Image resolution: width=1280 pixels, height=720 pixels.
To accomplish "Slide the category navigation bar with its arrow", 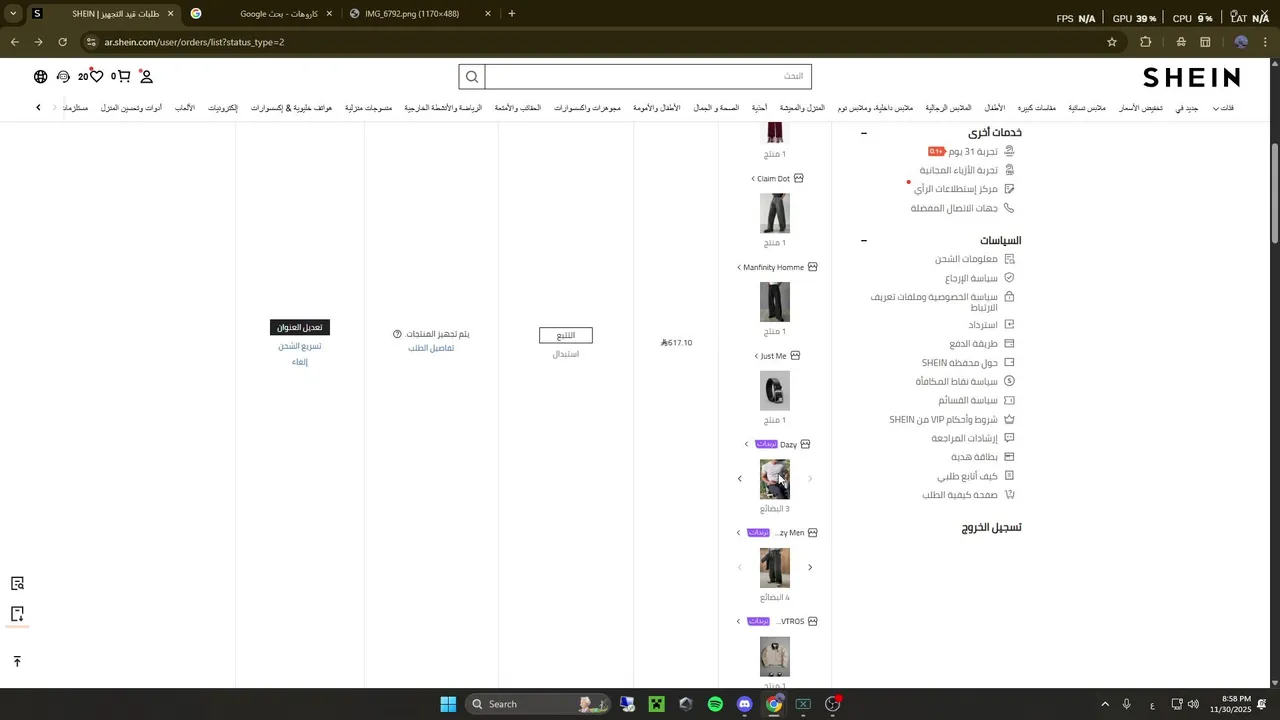I will (x=38, y=108).
